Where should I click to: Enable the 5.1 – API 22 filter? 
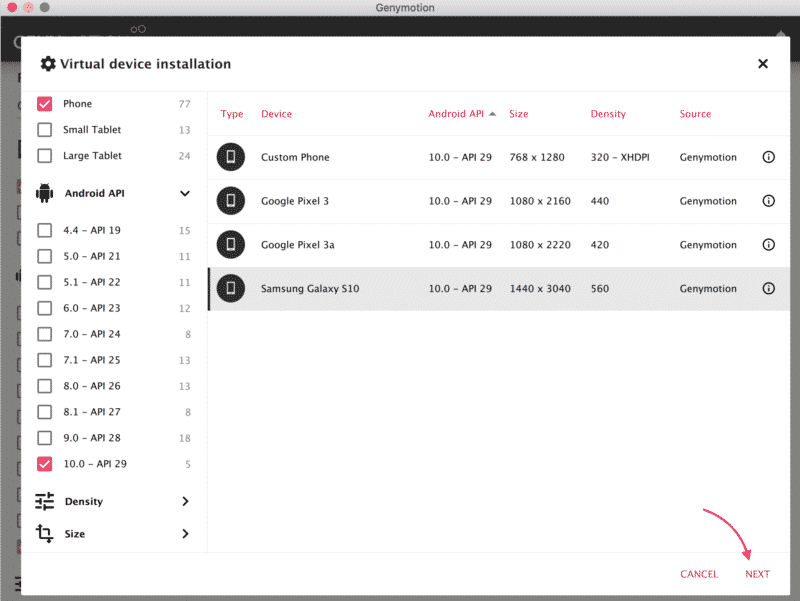44,281
